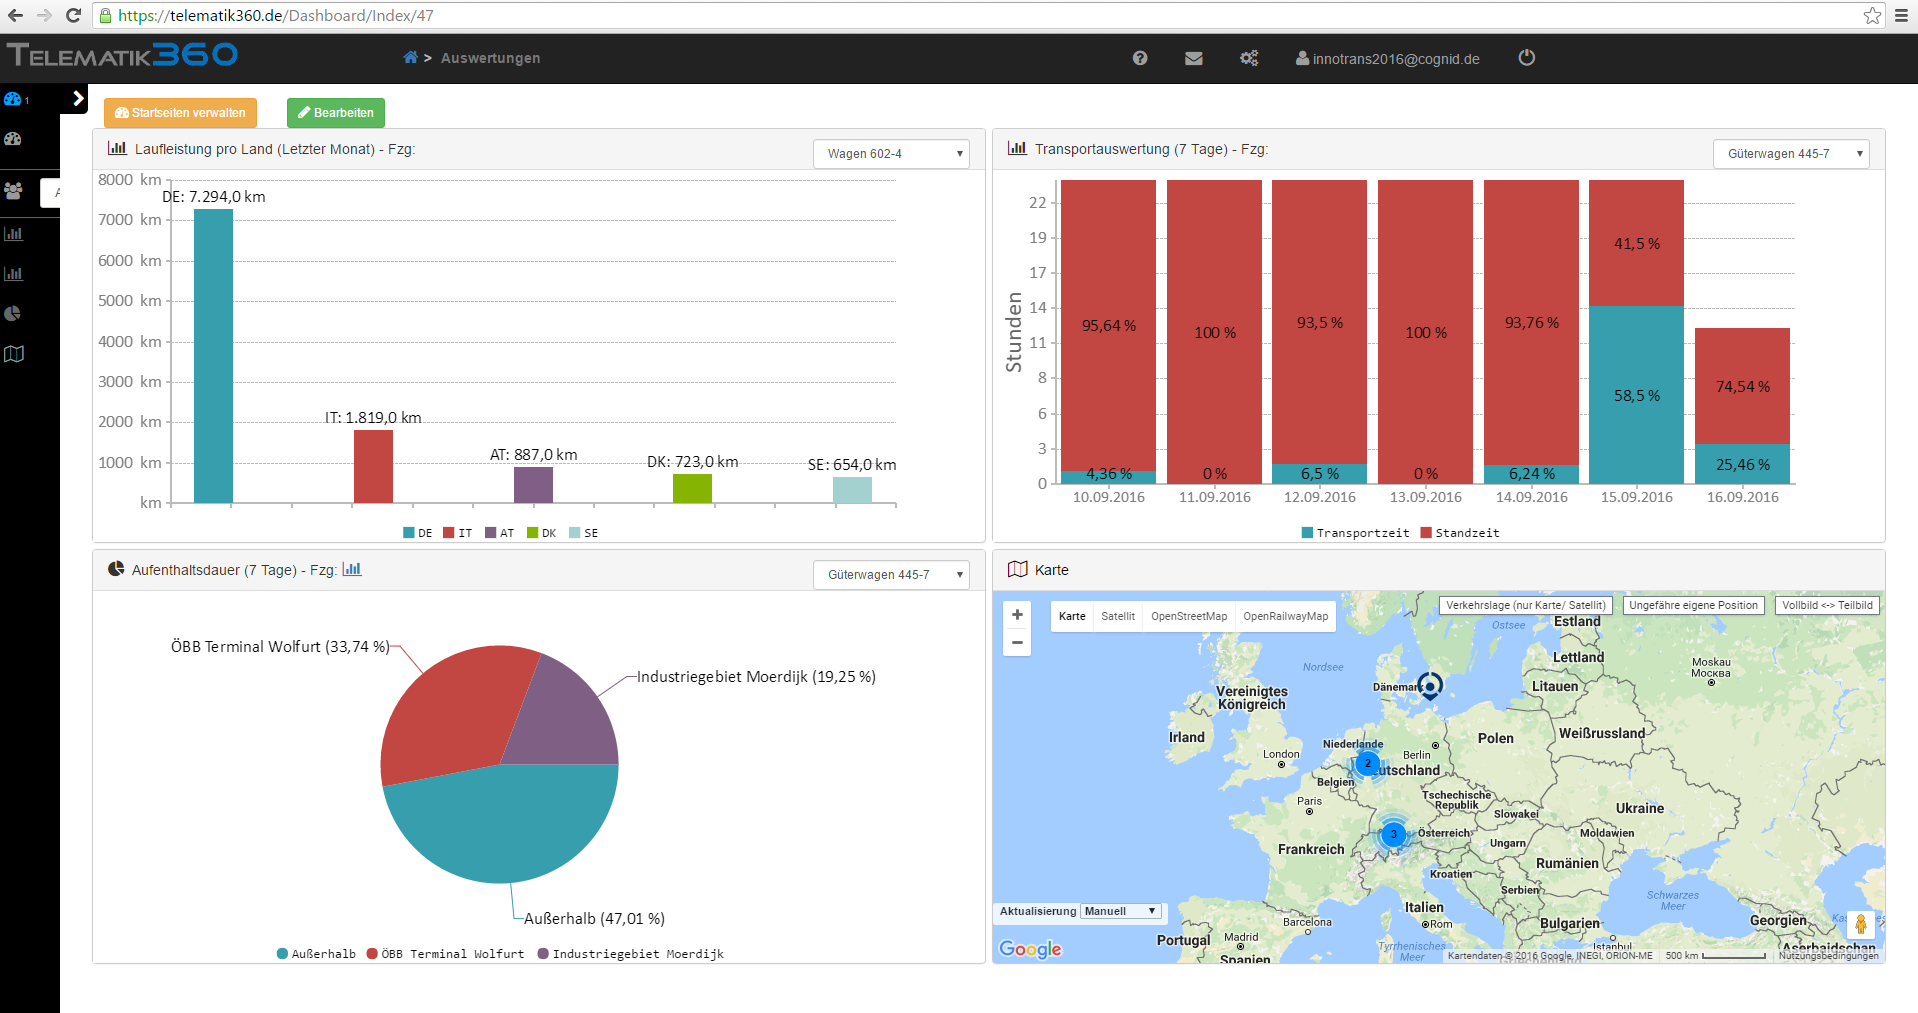This screenshot has width=1918, height=1013.
Task: Toggle Außerhalb in the pie chart legend
Action: pos(316,954)
